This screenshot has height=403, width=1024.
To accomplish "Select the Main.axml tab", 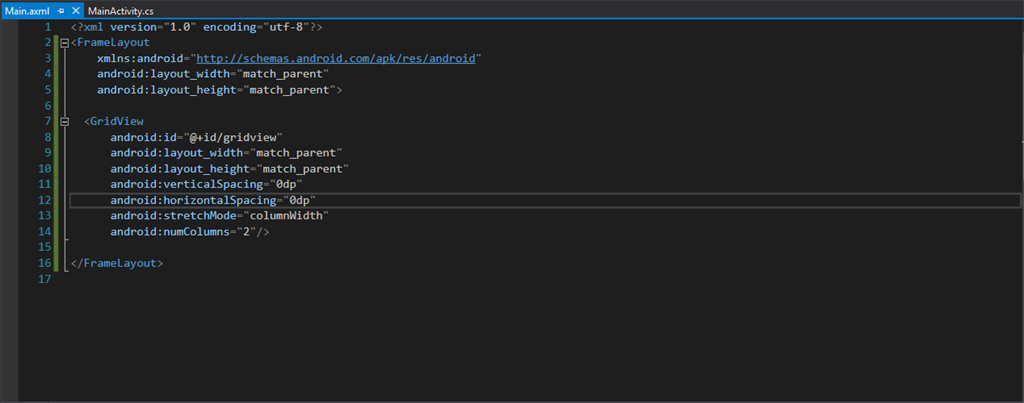I will pyautogui.click(x=25, y=9).
